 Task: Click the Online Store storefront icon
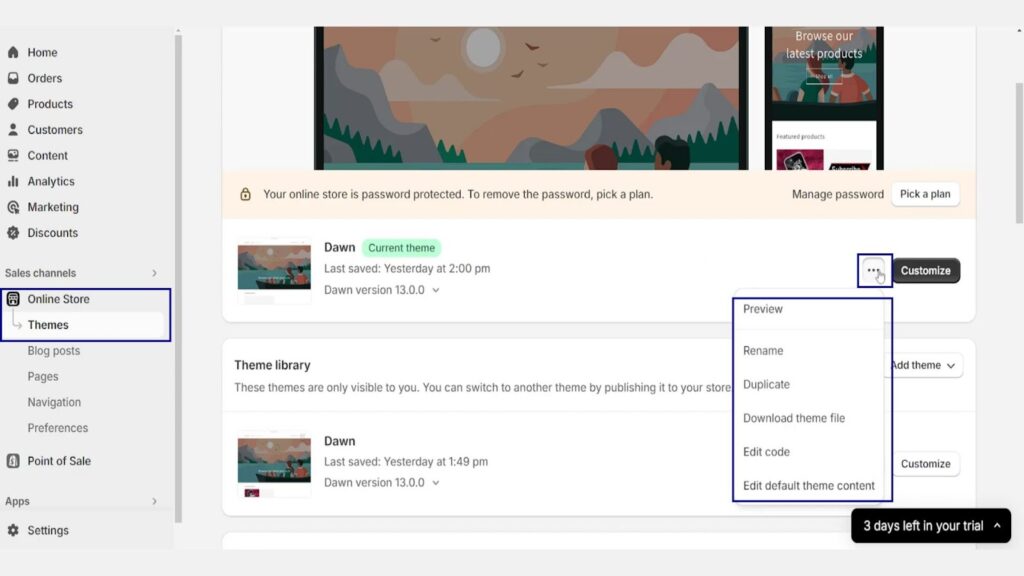[x=14, y=298]
